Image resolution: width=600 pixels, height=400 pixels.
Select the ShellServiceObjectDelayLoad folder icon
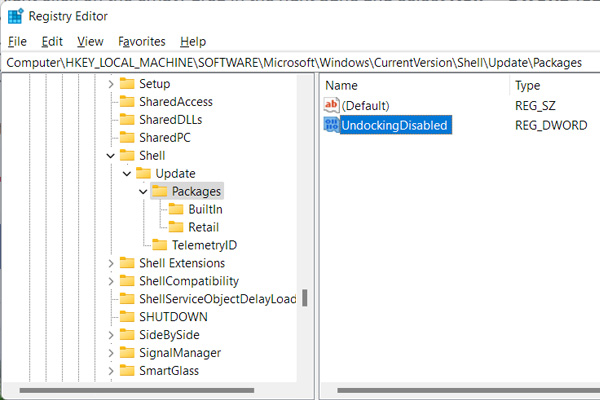click(x=127, y=299)
